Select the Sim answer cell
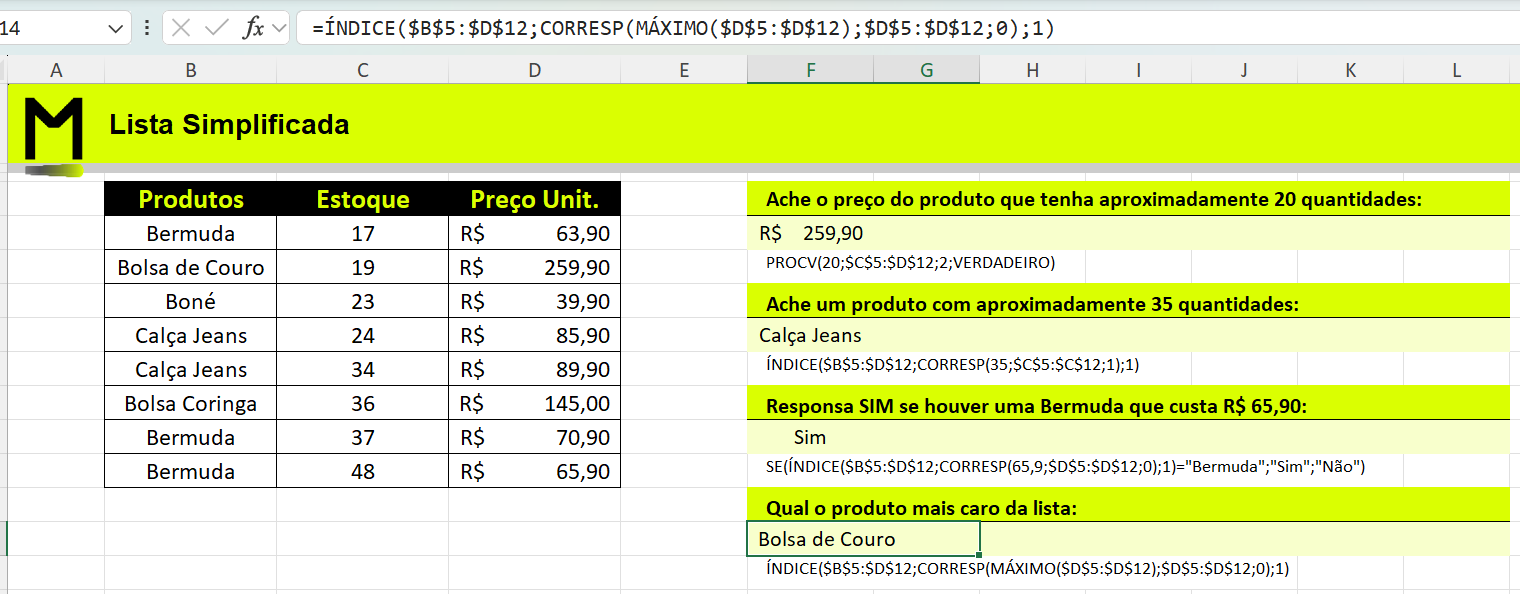The image size is (1520, 594). [x=810, y=437]
